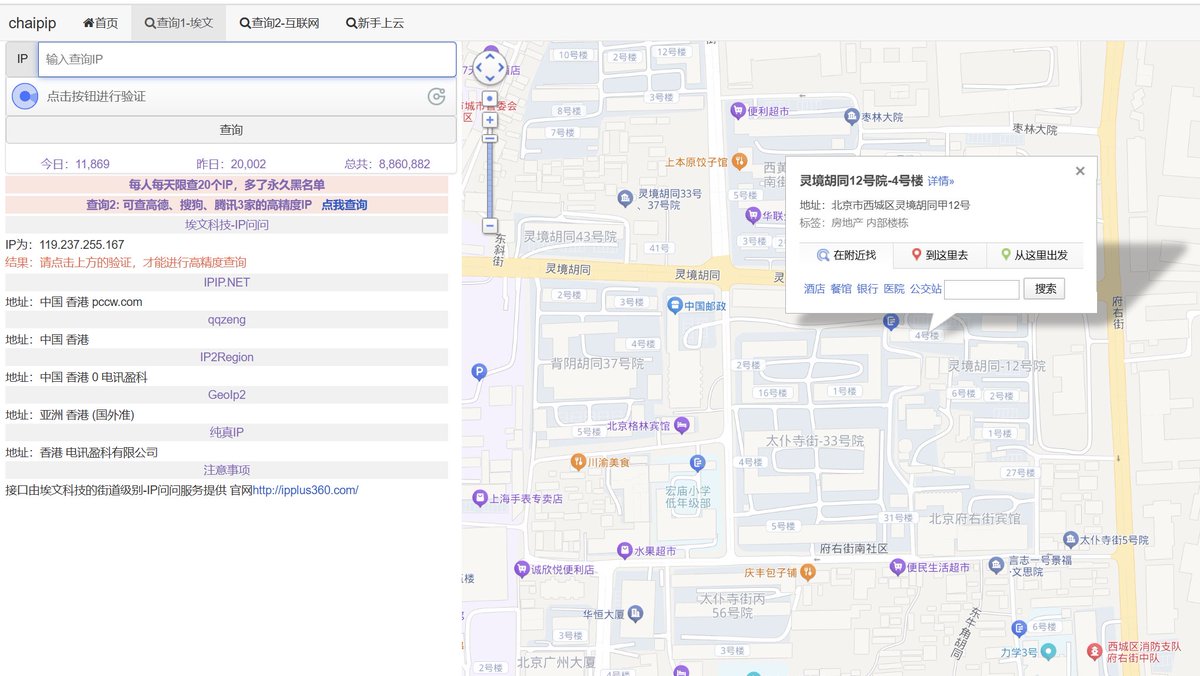Click the 昨日: 20,002 counter text
This screenshot has height=676, width=1200.
click(231, 164)
